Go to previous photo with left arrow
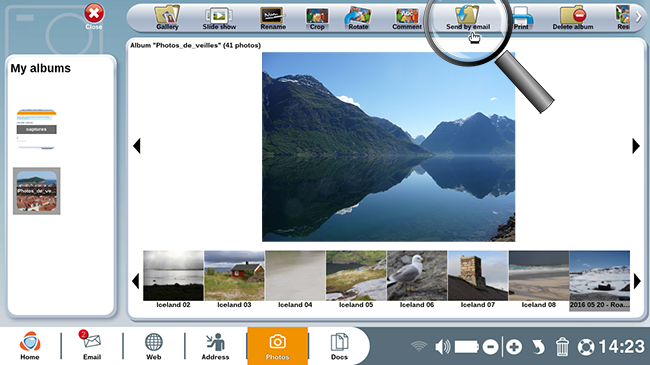This screenshot has height=365, width=650. click(137, 146)
